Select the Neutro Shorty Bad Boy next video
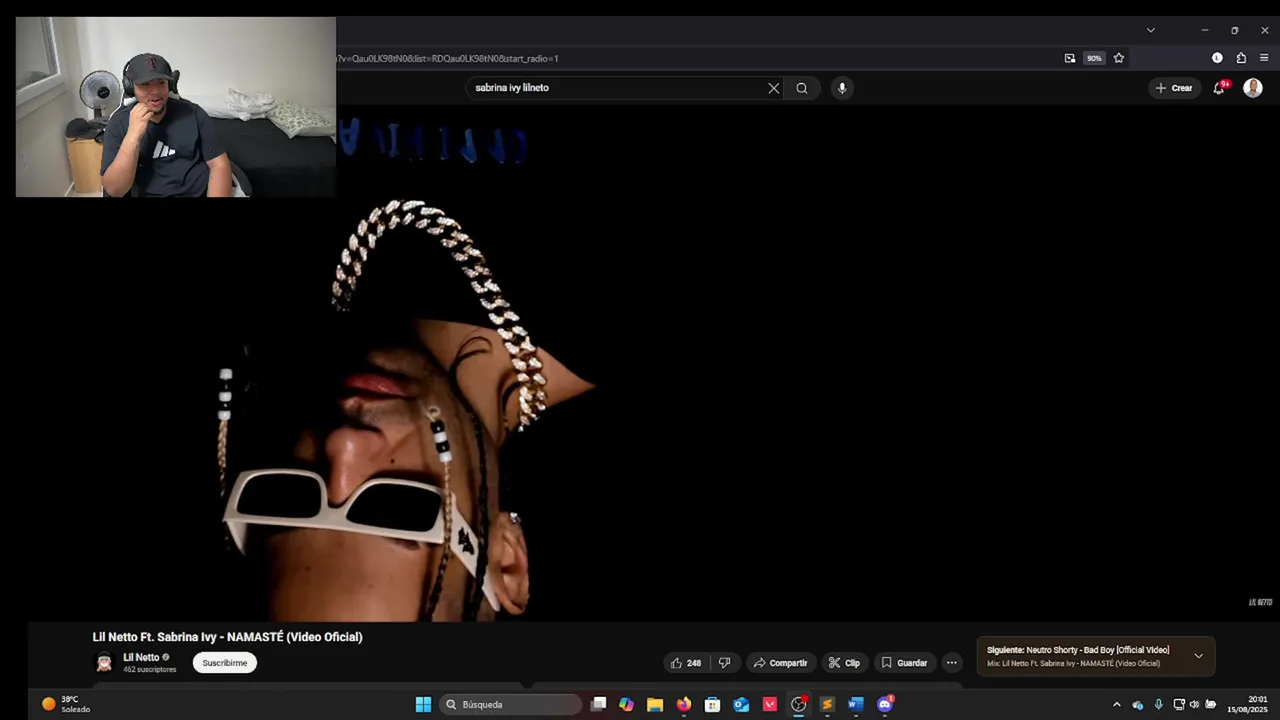Screen dimensions: 1280x720 click(x=1078, y=650)
